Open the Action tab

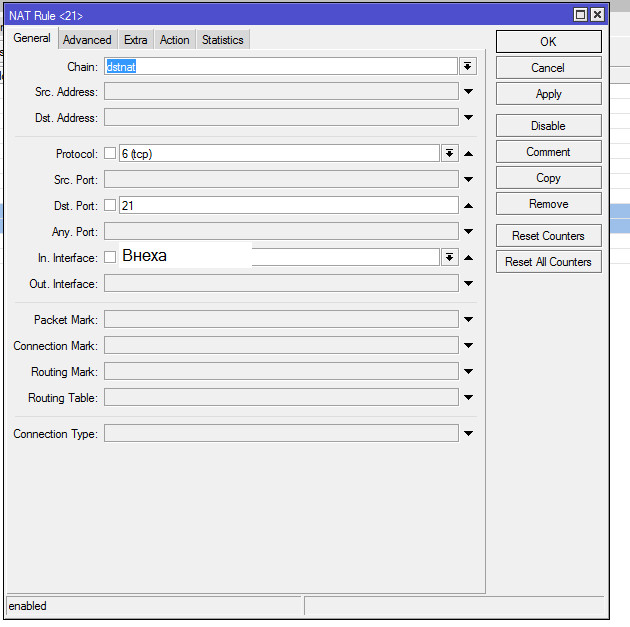tap(174, 40)
